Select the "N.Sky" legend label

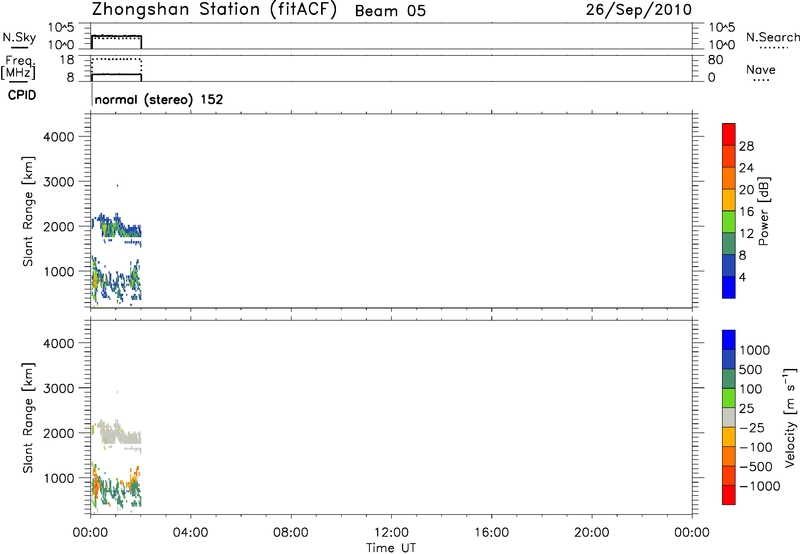19,37
